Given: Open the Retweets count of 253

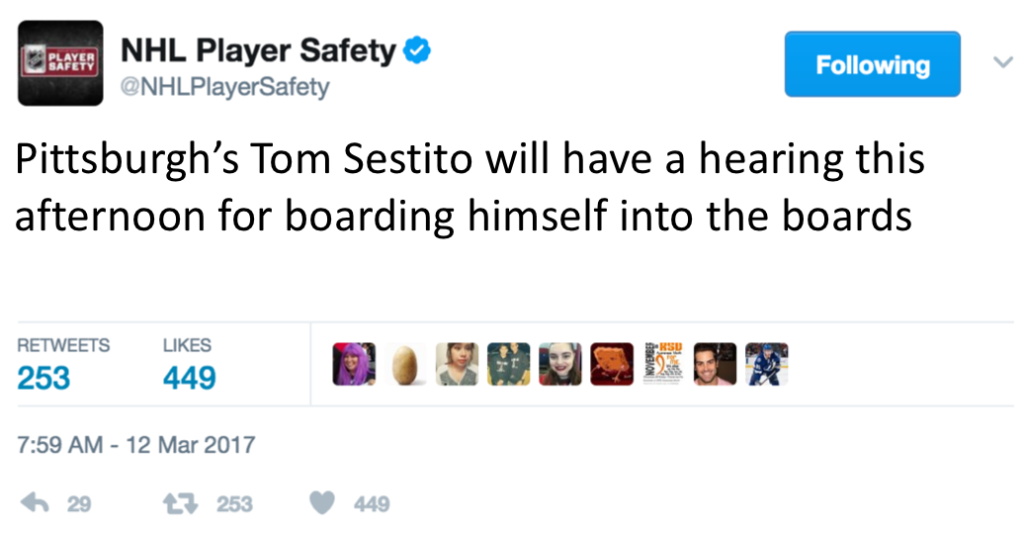Looking at the screenshot, I should pos(45,377).
